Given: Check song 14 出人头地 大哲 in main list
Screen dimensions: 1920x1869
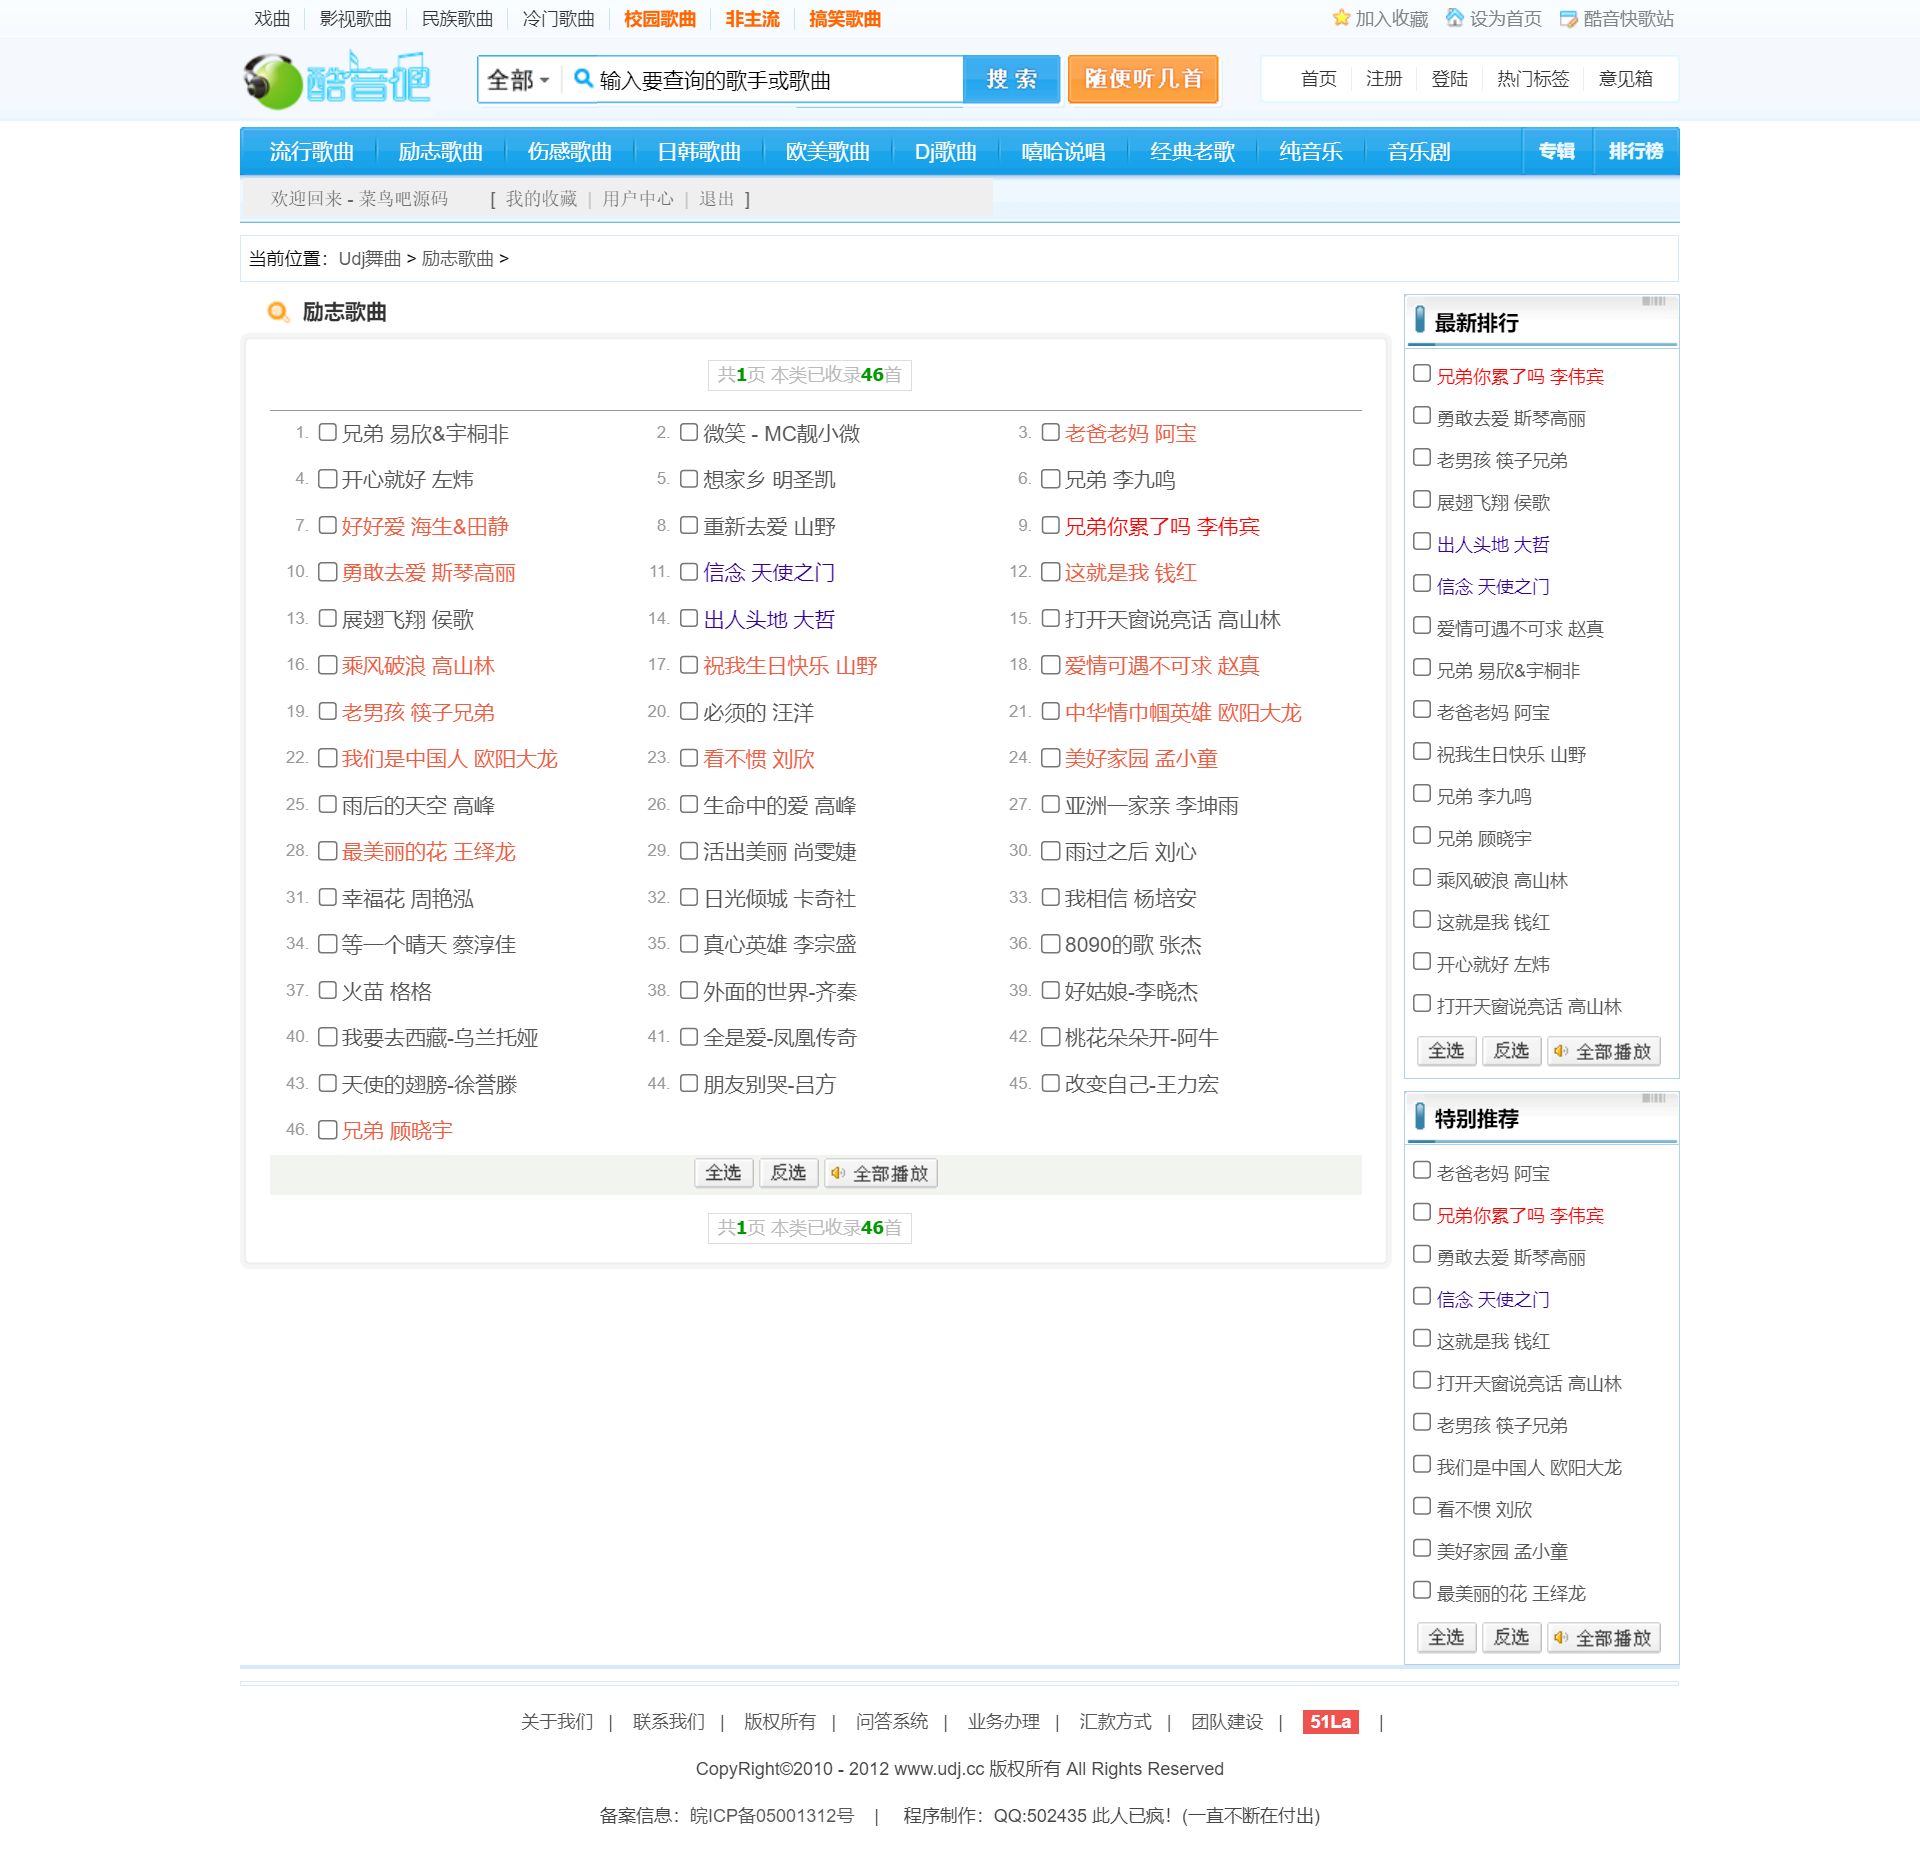Looking at the screenshot, I should point(688,619).
